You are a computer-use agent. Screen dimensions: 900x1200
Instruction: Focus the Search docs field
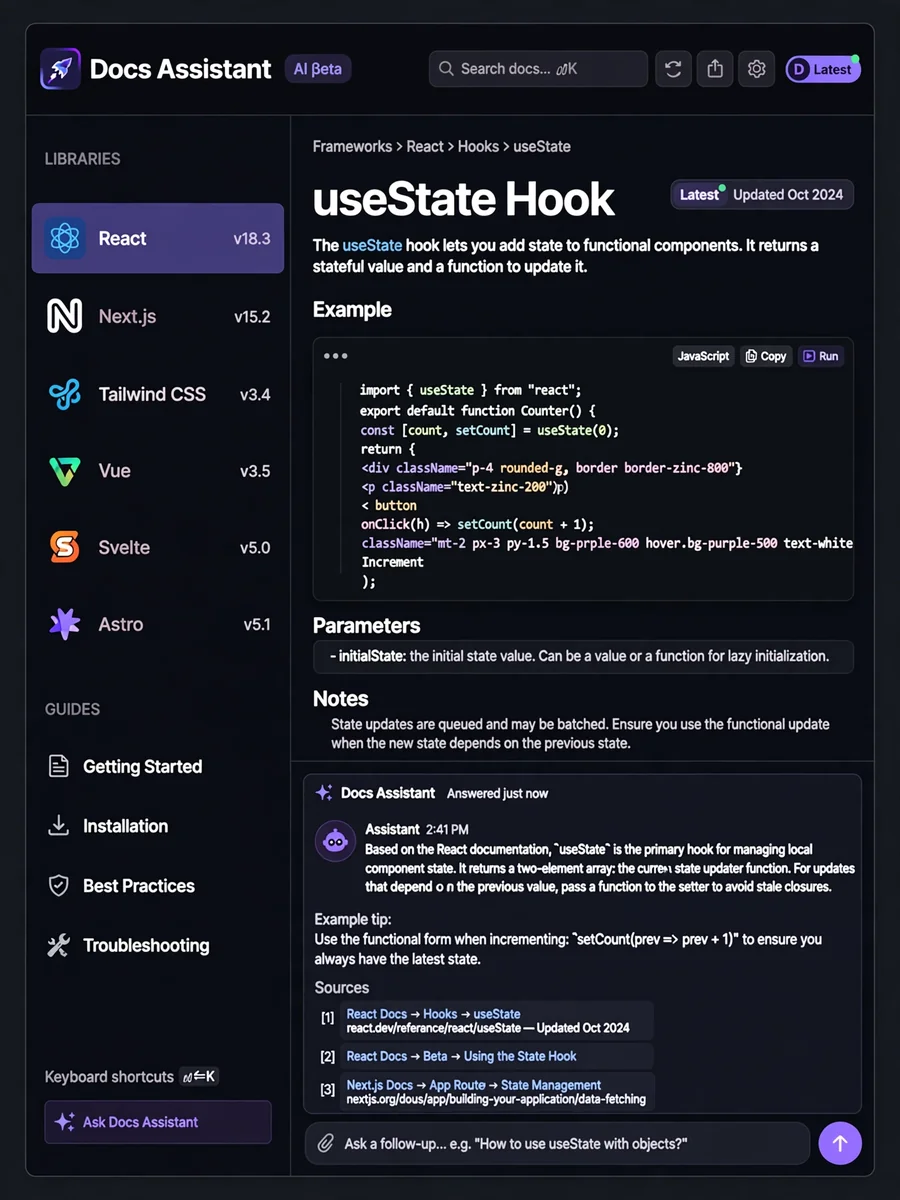(538, 69)
